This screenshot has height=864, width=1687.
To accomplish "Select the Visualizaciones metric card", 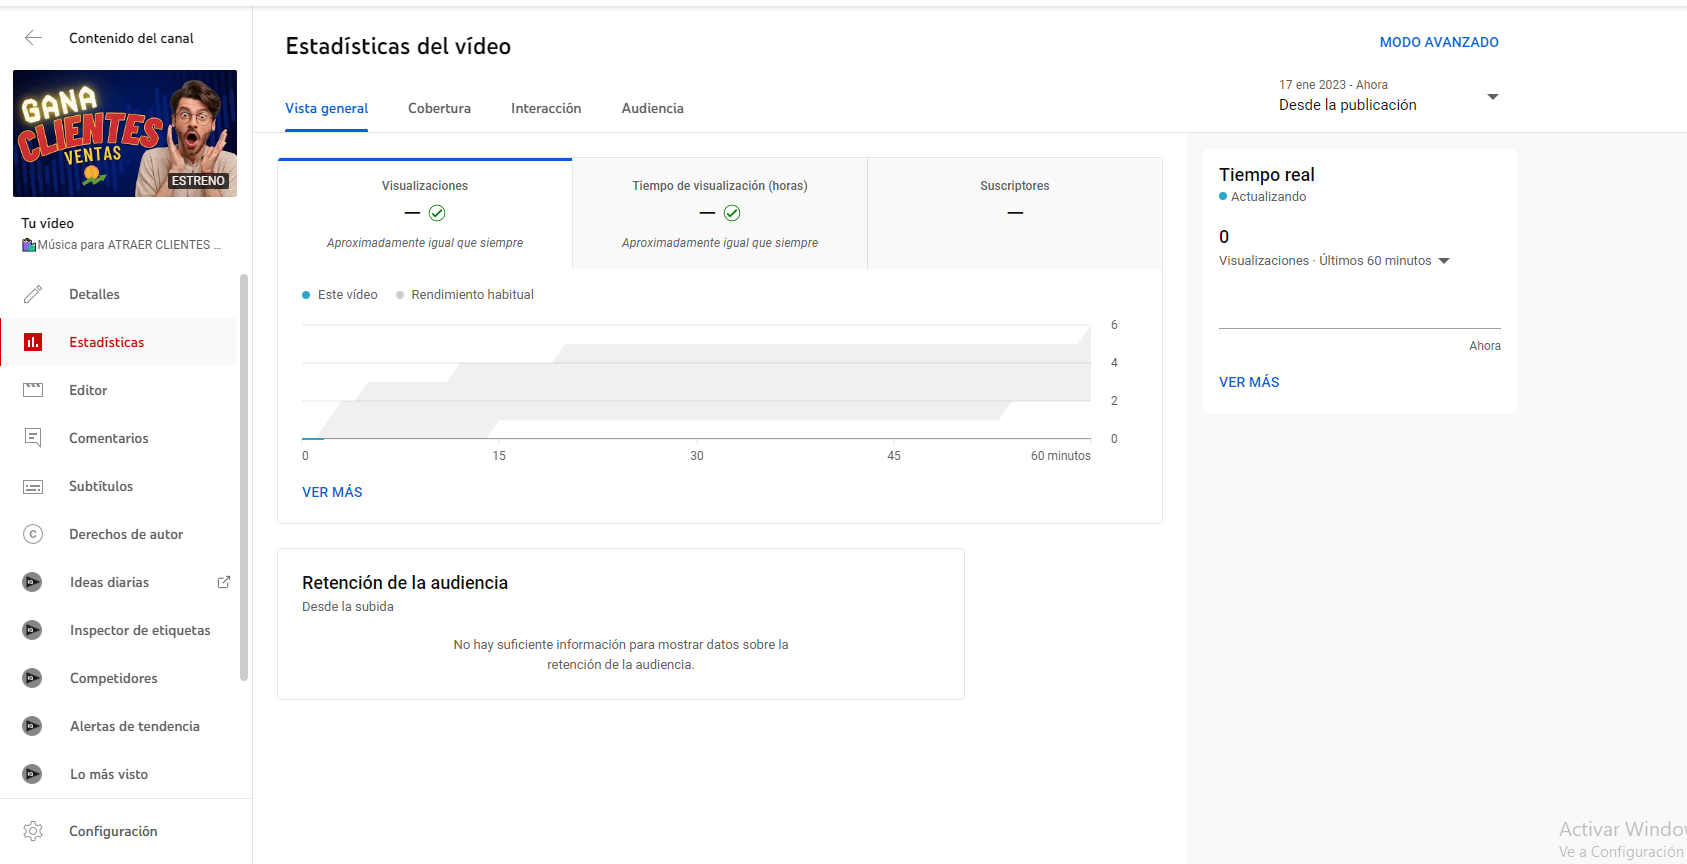I will point(425,214).
